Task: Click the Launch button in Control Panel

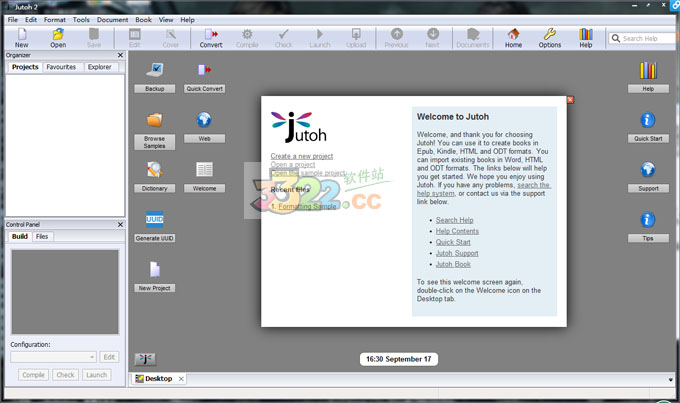Action: tap(96, 375)
